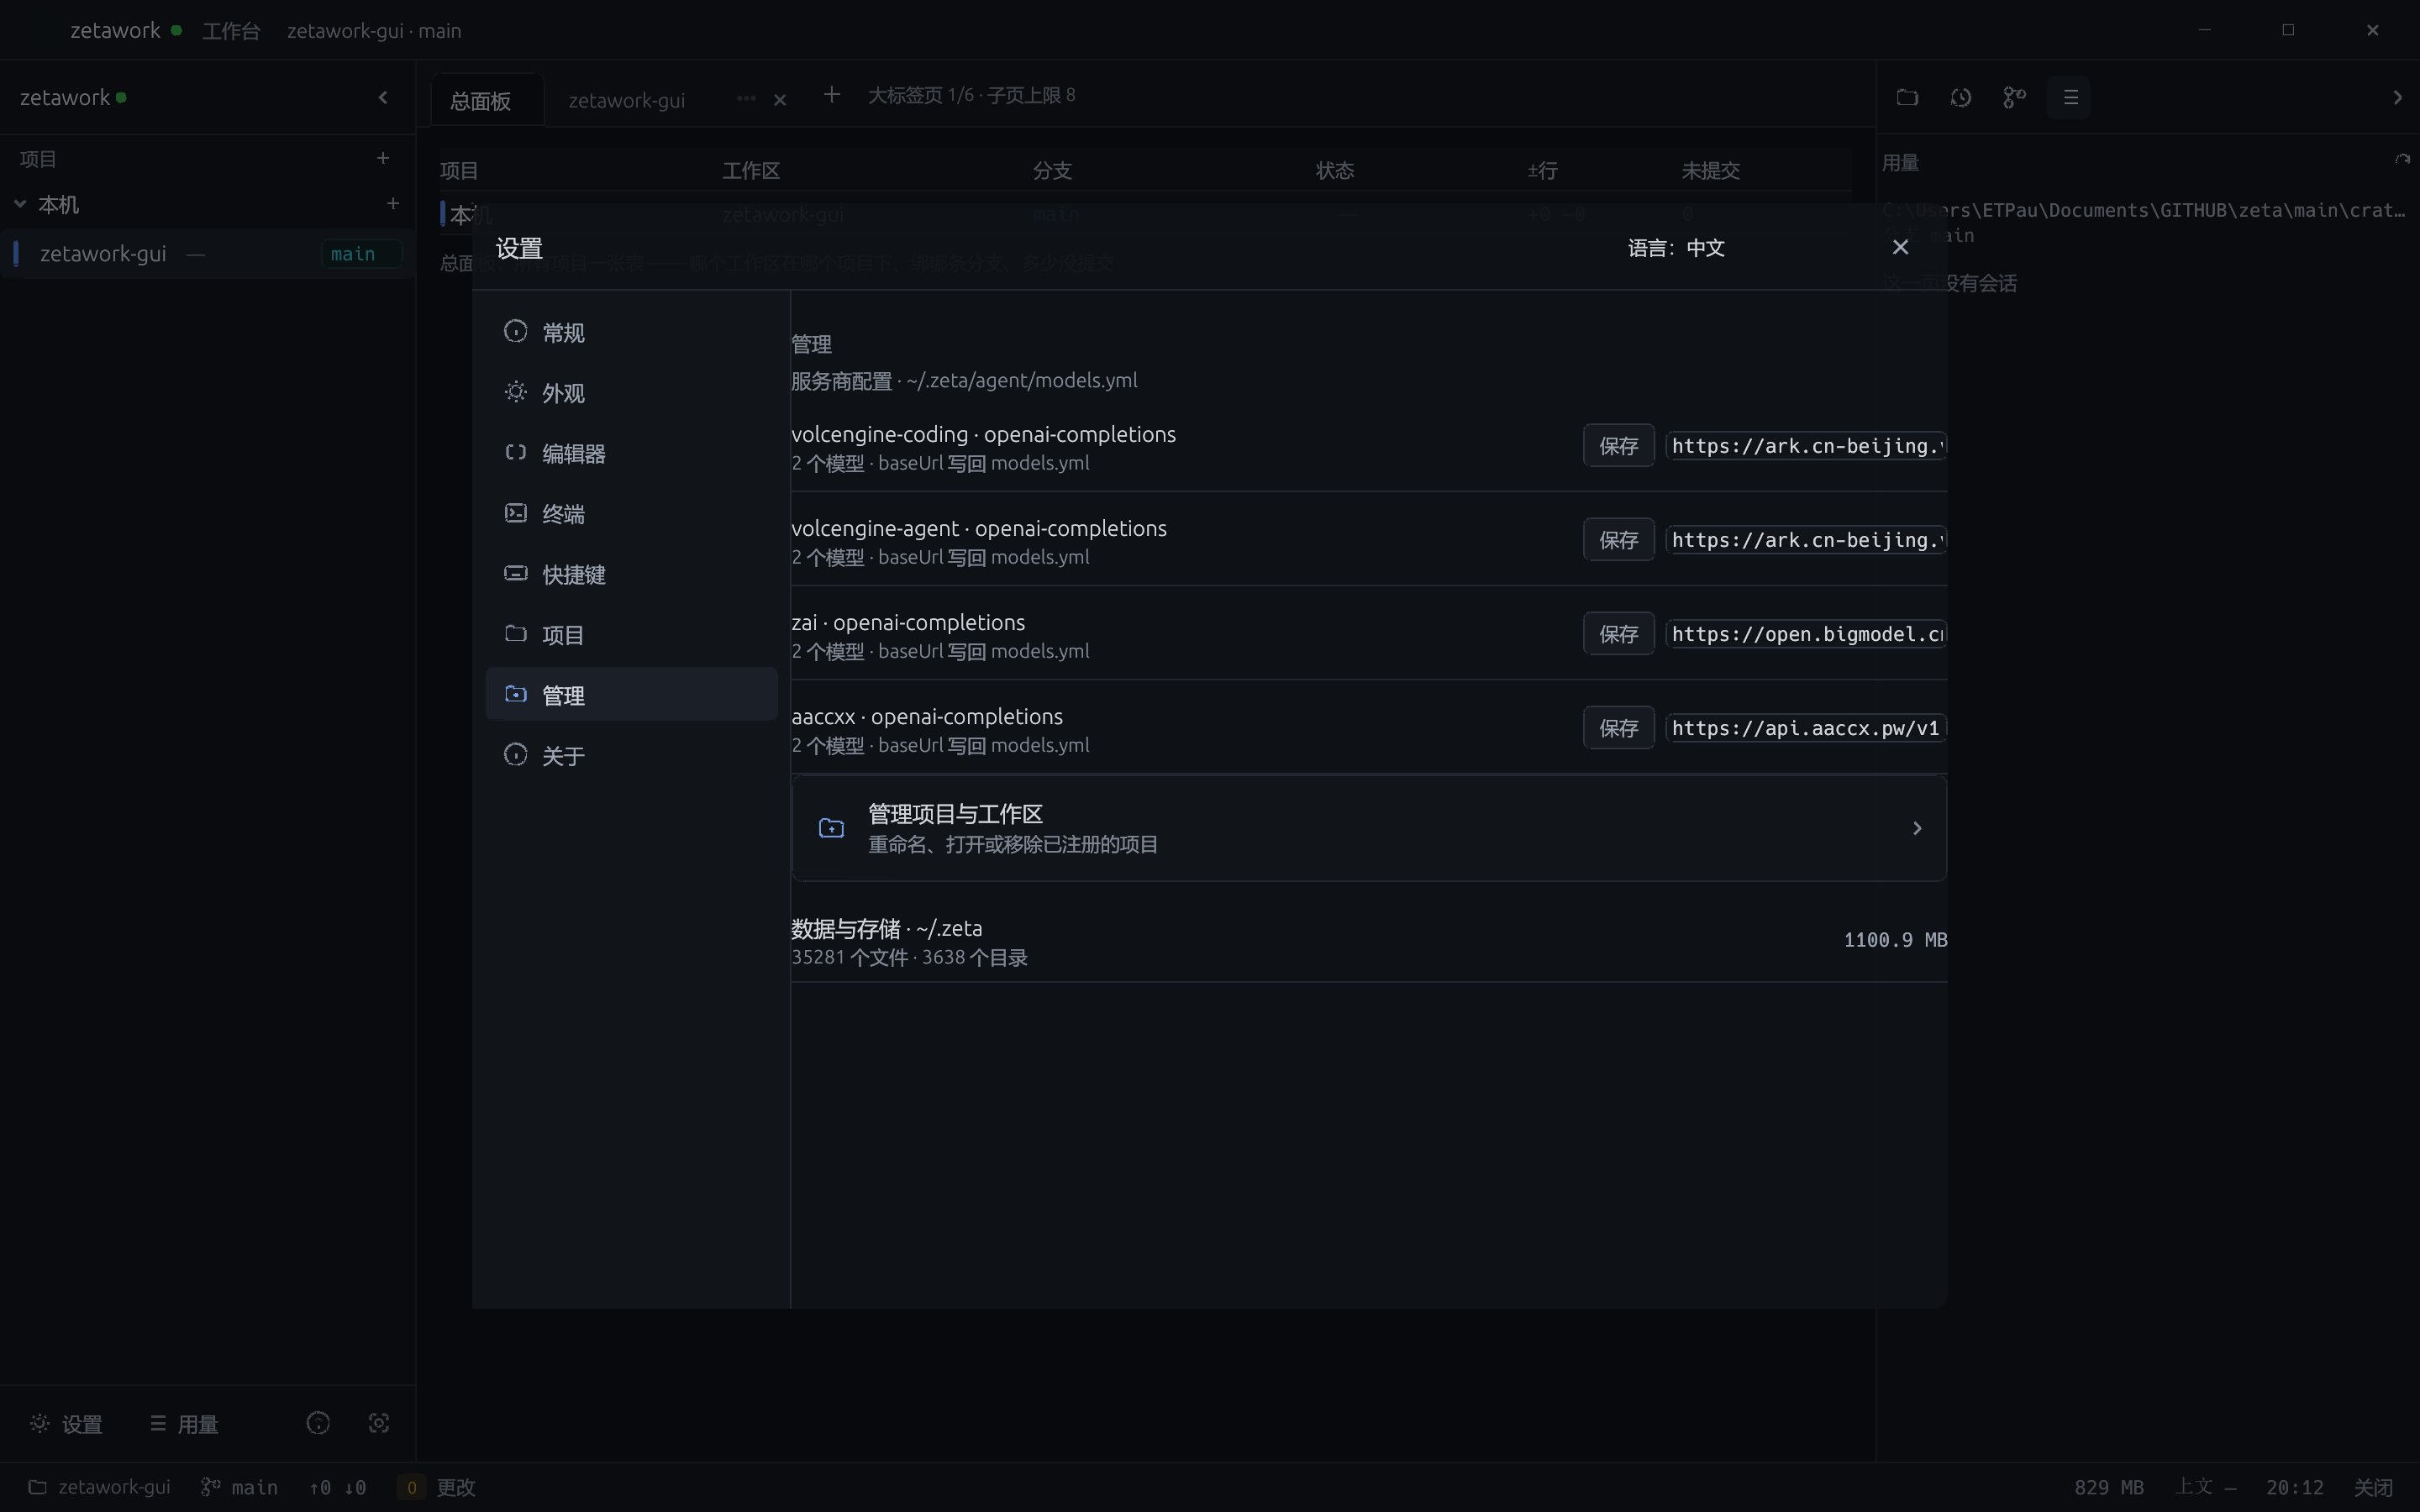Viewport: 2420px width, 1512px height.
Task: Open 设置 from sidebar footer
Action: [x=66, y=1424]
